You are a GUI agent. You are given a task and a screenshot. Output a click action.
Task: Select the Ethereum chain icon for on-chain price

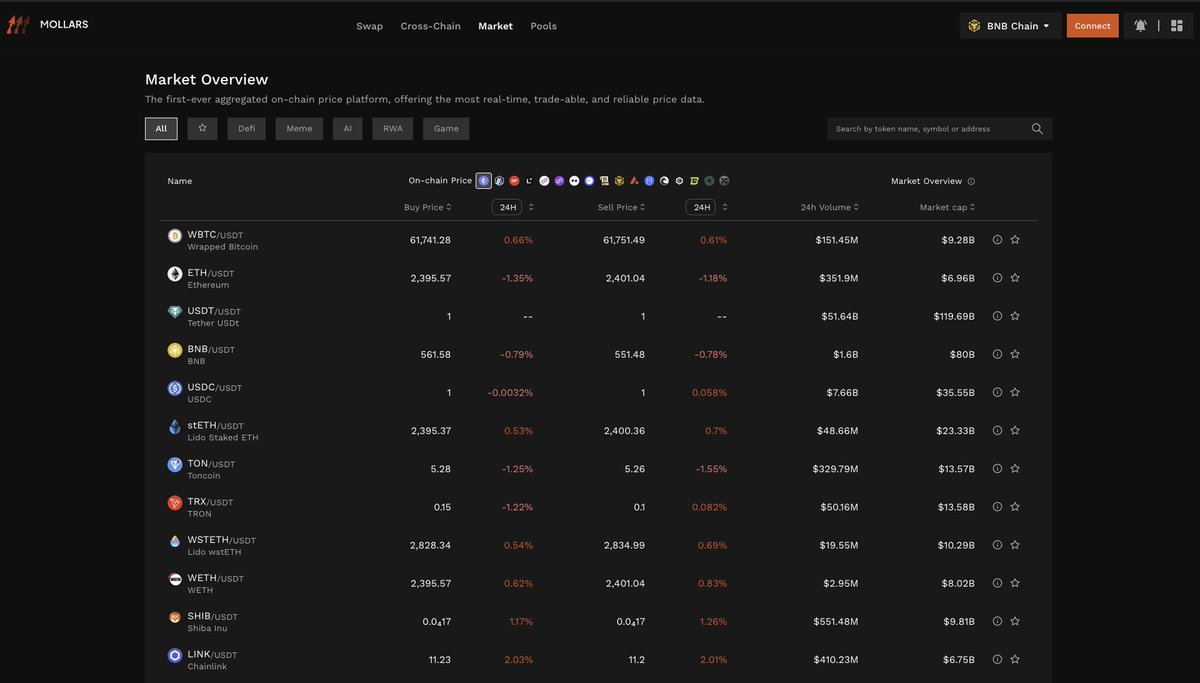(484, 181)
